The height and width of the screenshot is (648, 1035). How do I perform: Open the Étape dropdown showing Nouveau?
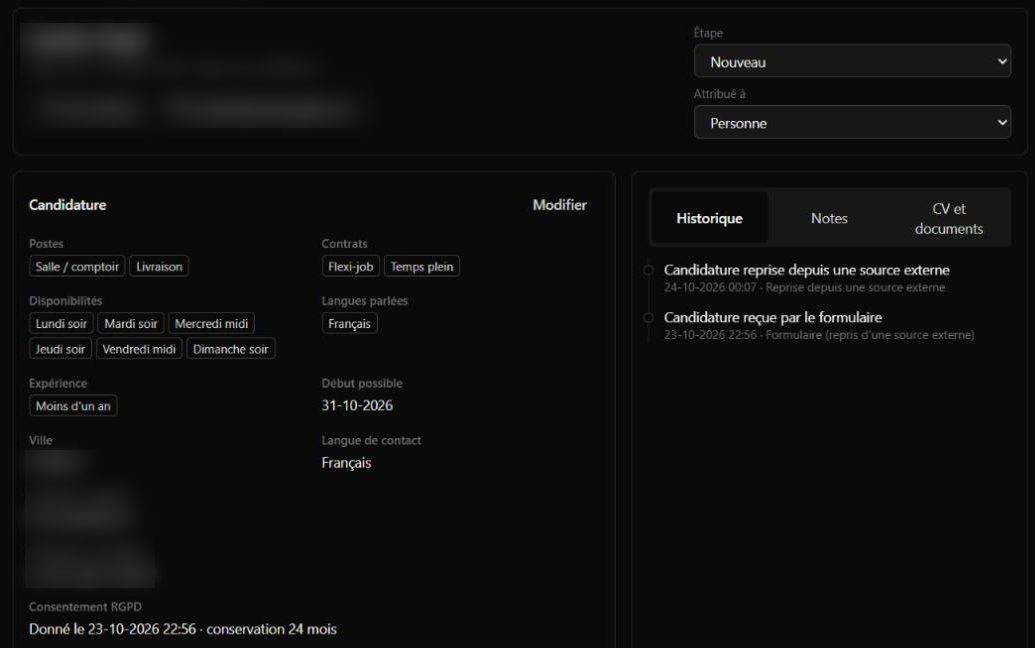tap(852, 61)
